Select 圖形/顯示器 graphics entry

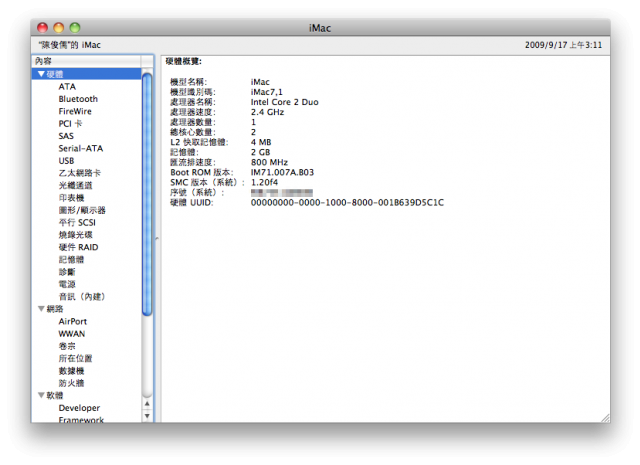82,210
